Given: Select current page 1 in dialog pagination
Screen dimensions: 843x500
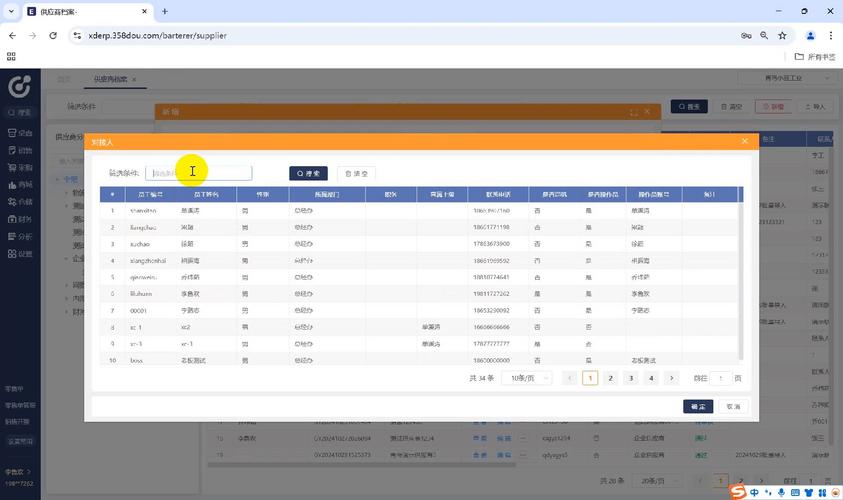Looking at the screenshot, I should 590,378.
